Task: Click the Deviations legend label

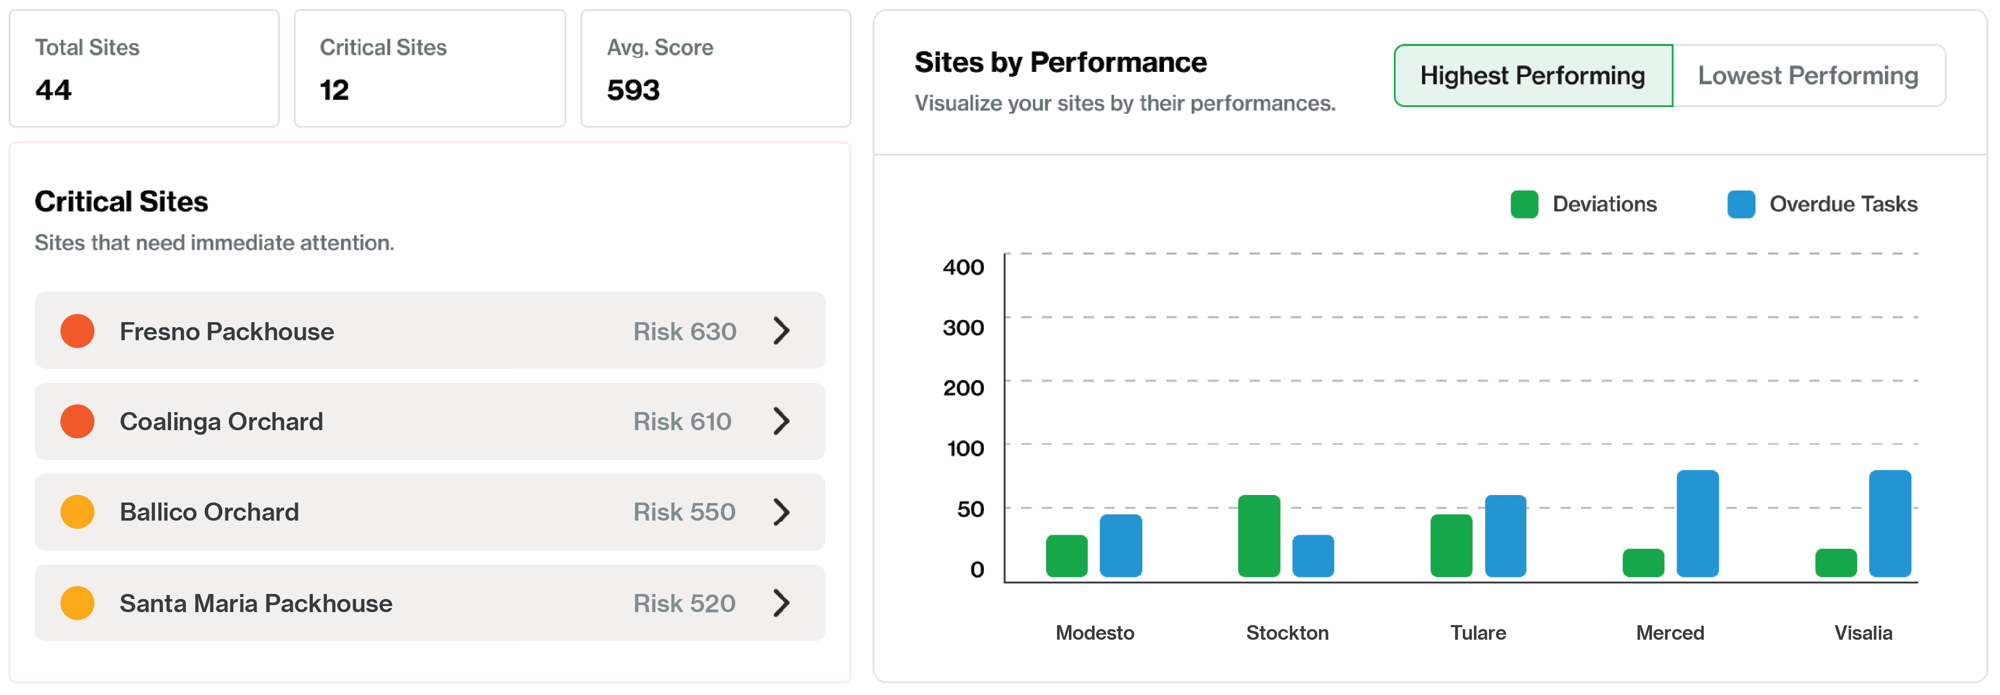Action: [x=1604, y=204]
